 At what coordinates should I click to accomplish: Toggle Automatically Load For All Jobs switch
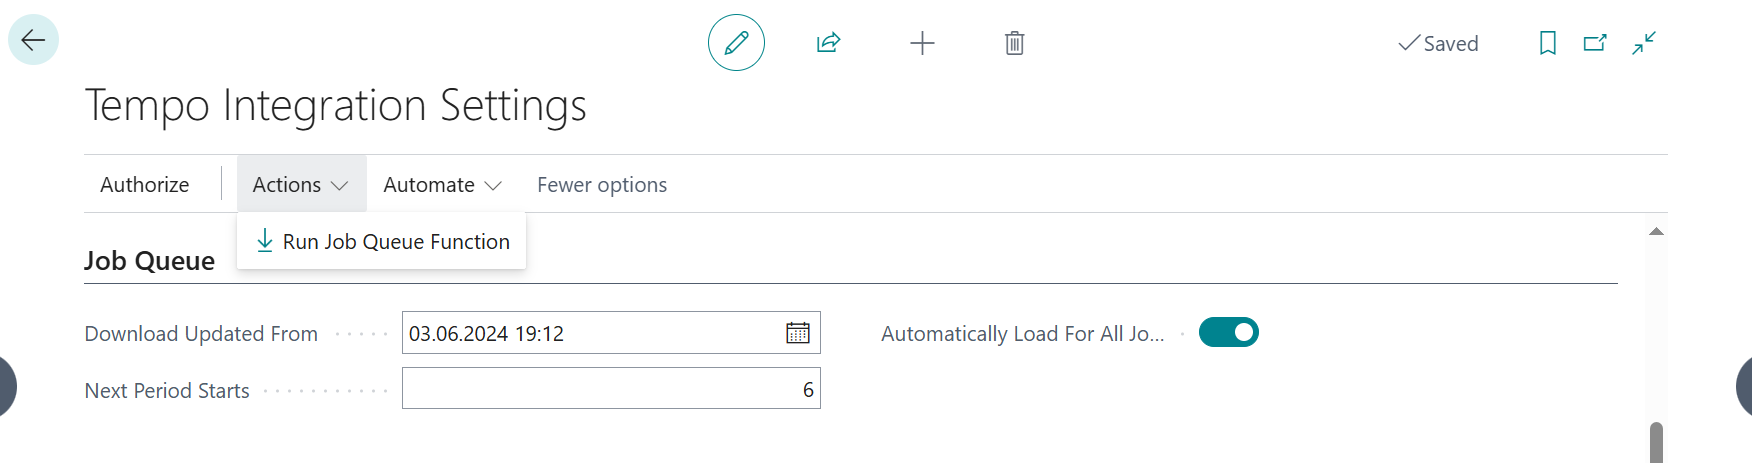[1228, 332]
